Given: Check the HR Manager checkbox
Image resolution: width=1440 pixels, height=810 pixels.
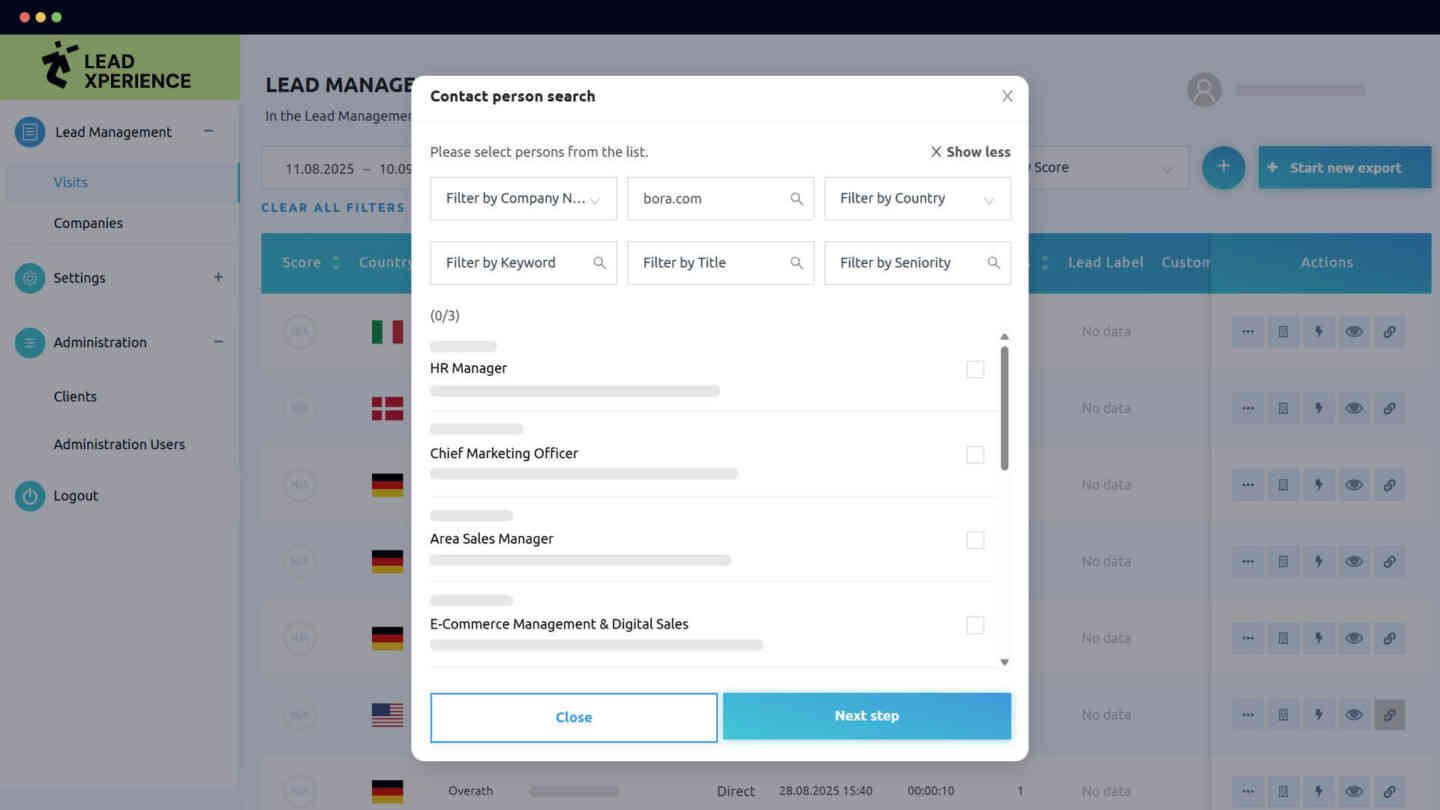Looking at the screenshot, I should (975, 370).
